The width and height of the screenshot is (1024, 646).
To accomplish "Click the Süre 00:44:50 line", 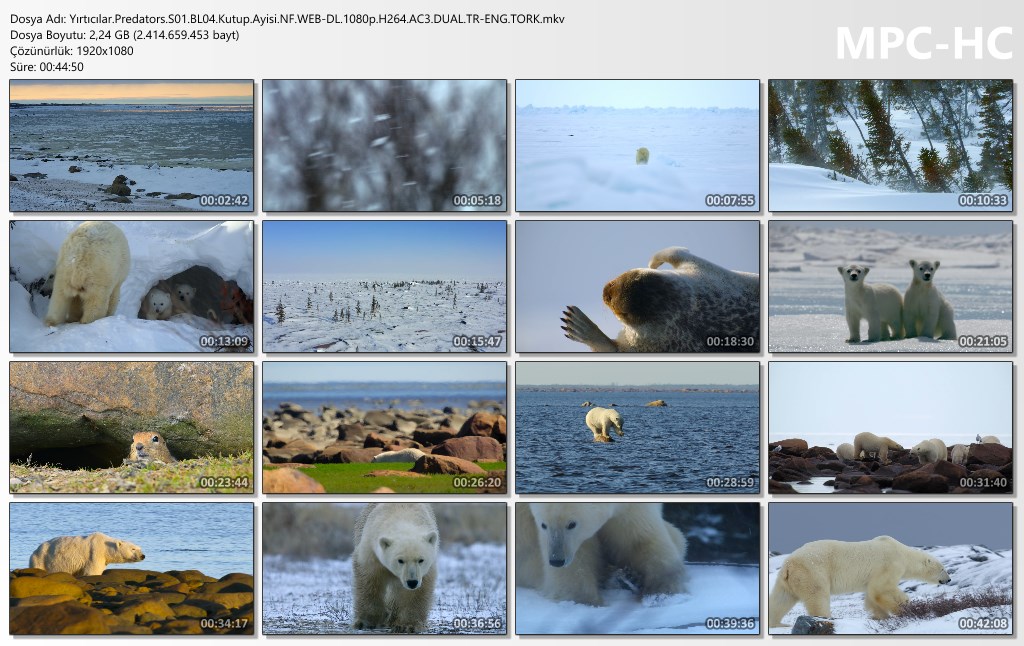I will point(47,67).
